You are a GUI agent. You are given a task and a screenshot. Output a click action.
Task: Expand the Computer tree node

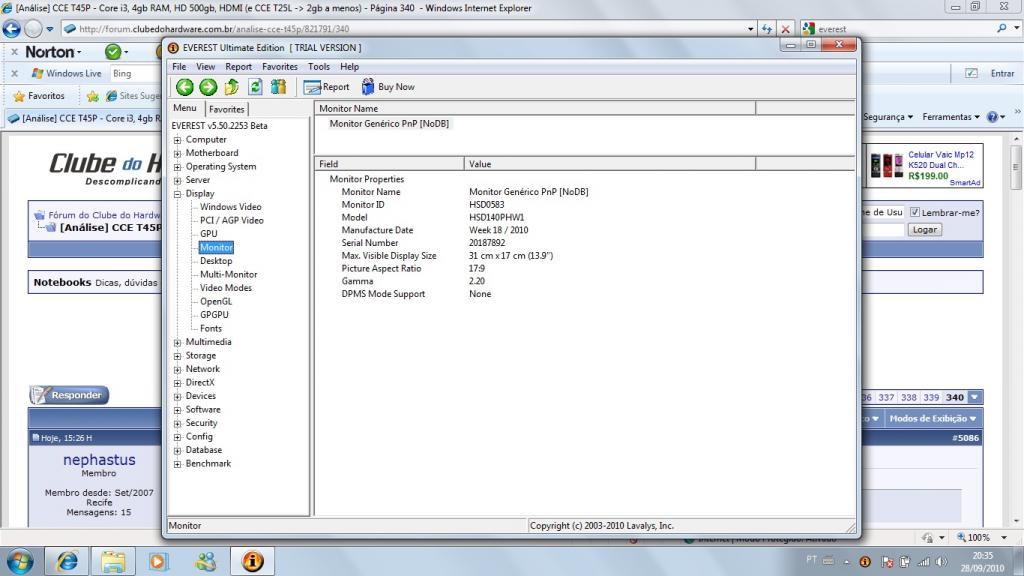(178, 140)
